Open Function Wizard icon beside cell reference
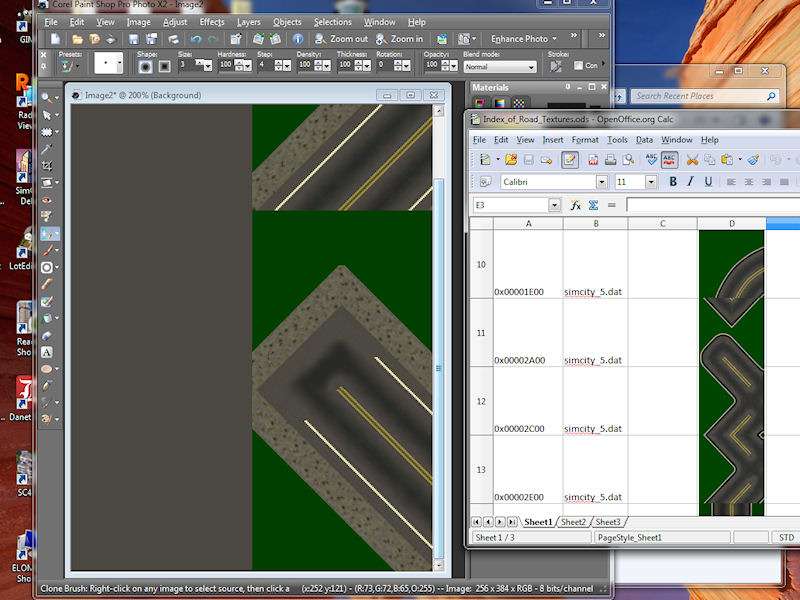 (575, 205)
